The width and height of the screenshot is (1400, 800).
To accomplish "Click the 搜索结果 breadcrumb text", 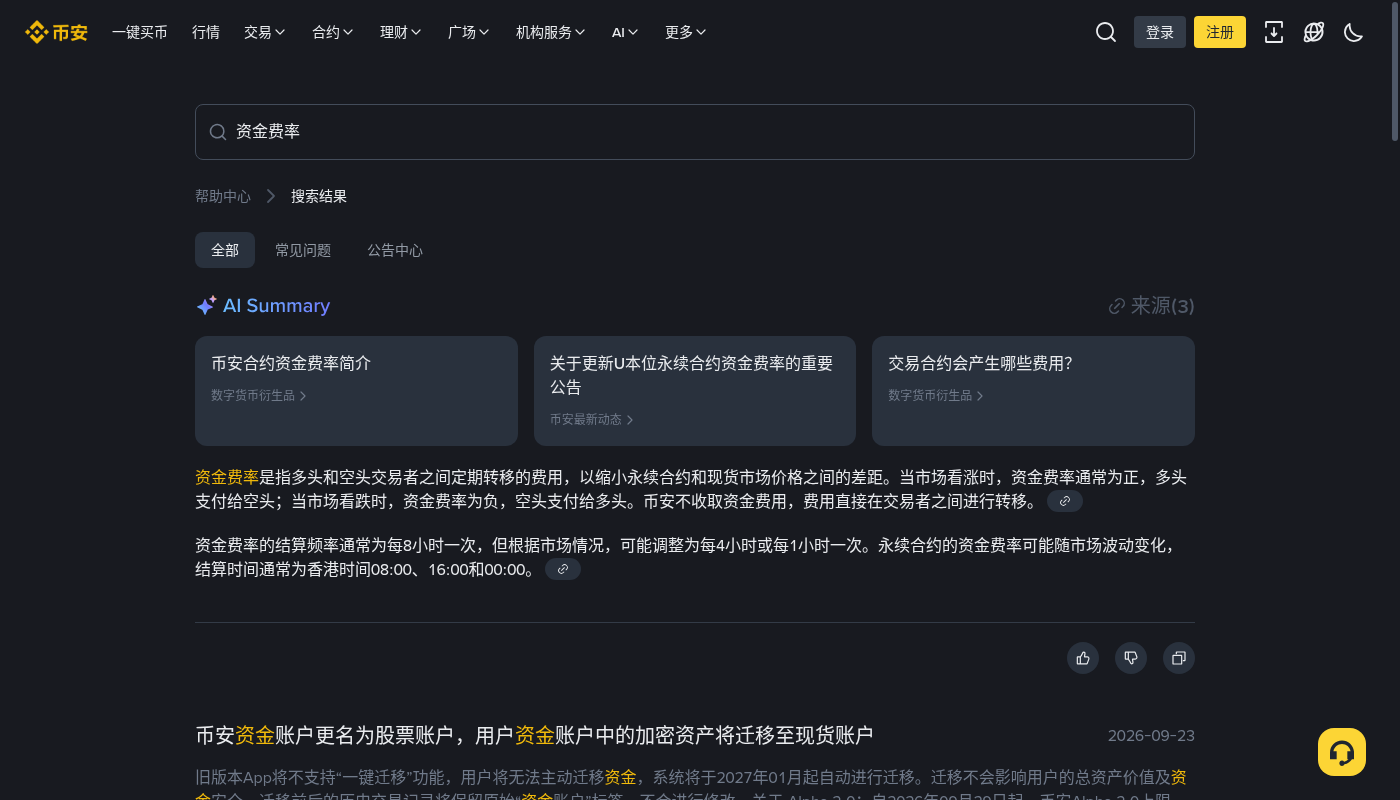I will [319, 196].
